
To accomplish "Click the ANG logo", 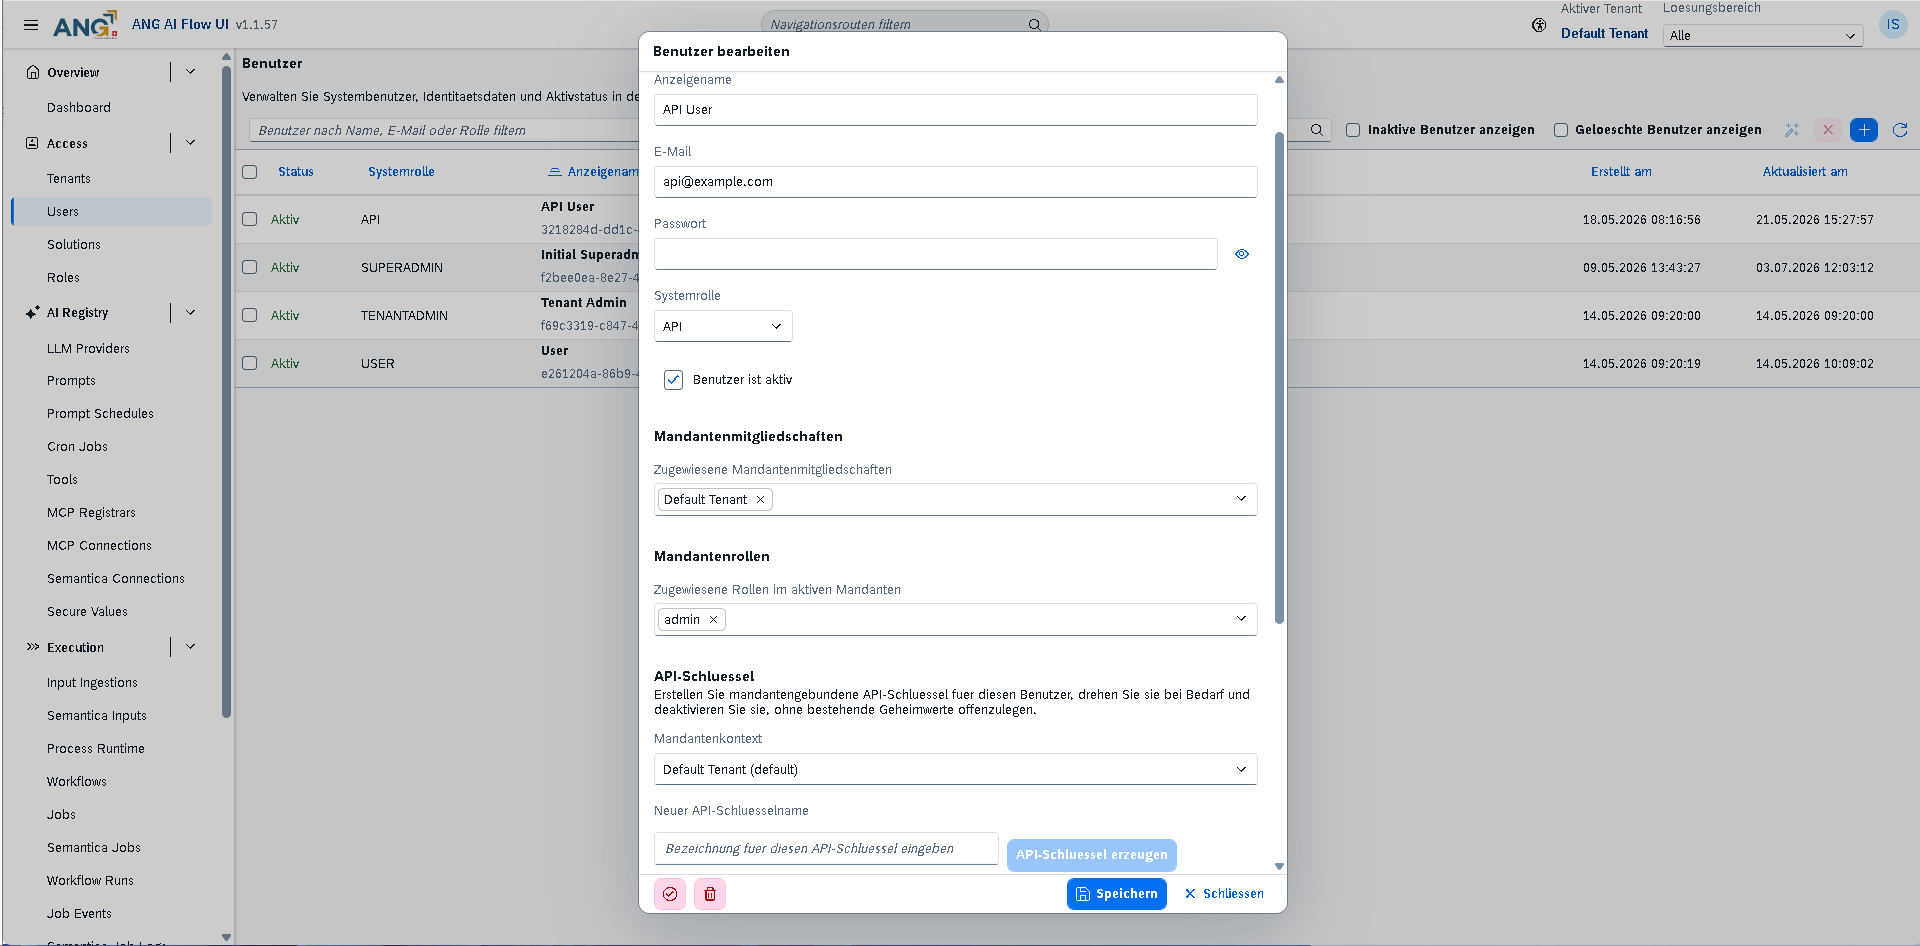I will coord(85,25).
